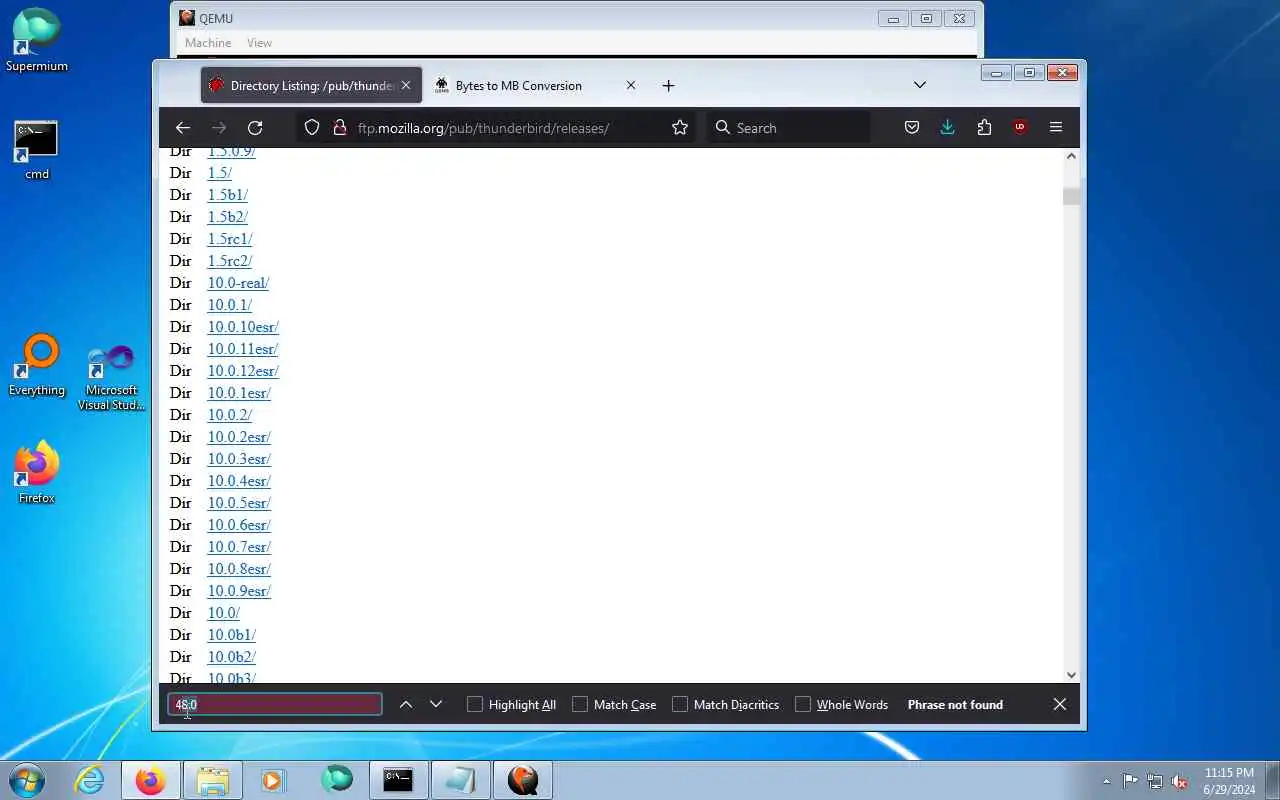Open the 10.0.2/ directory link
The width and height of the screenshot is (1280, 800).
pos(230,415)
